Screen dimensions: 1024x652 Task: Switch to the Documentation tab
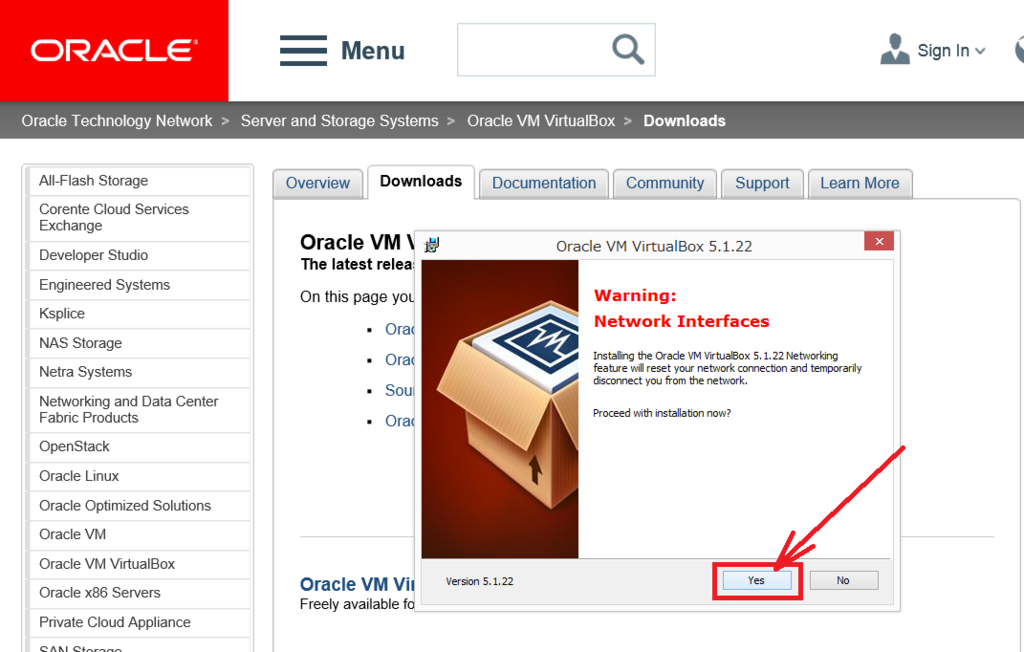[544, 183]
